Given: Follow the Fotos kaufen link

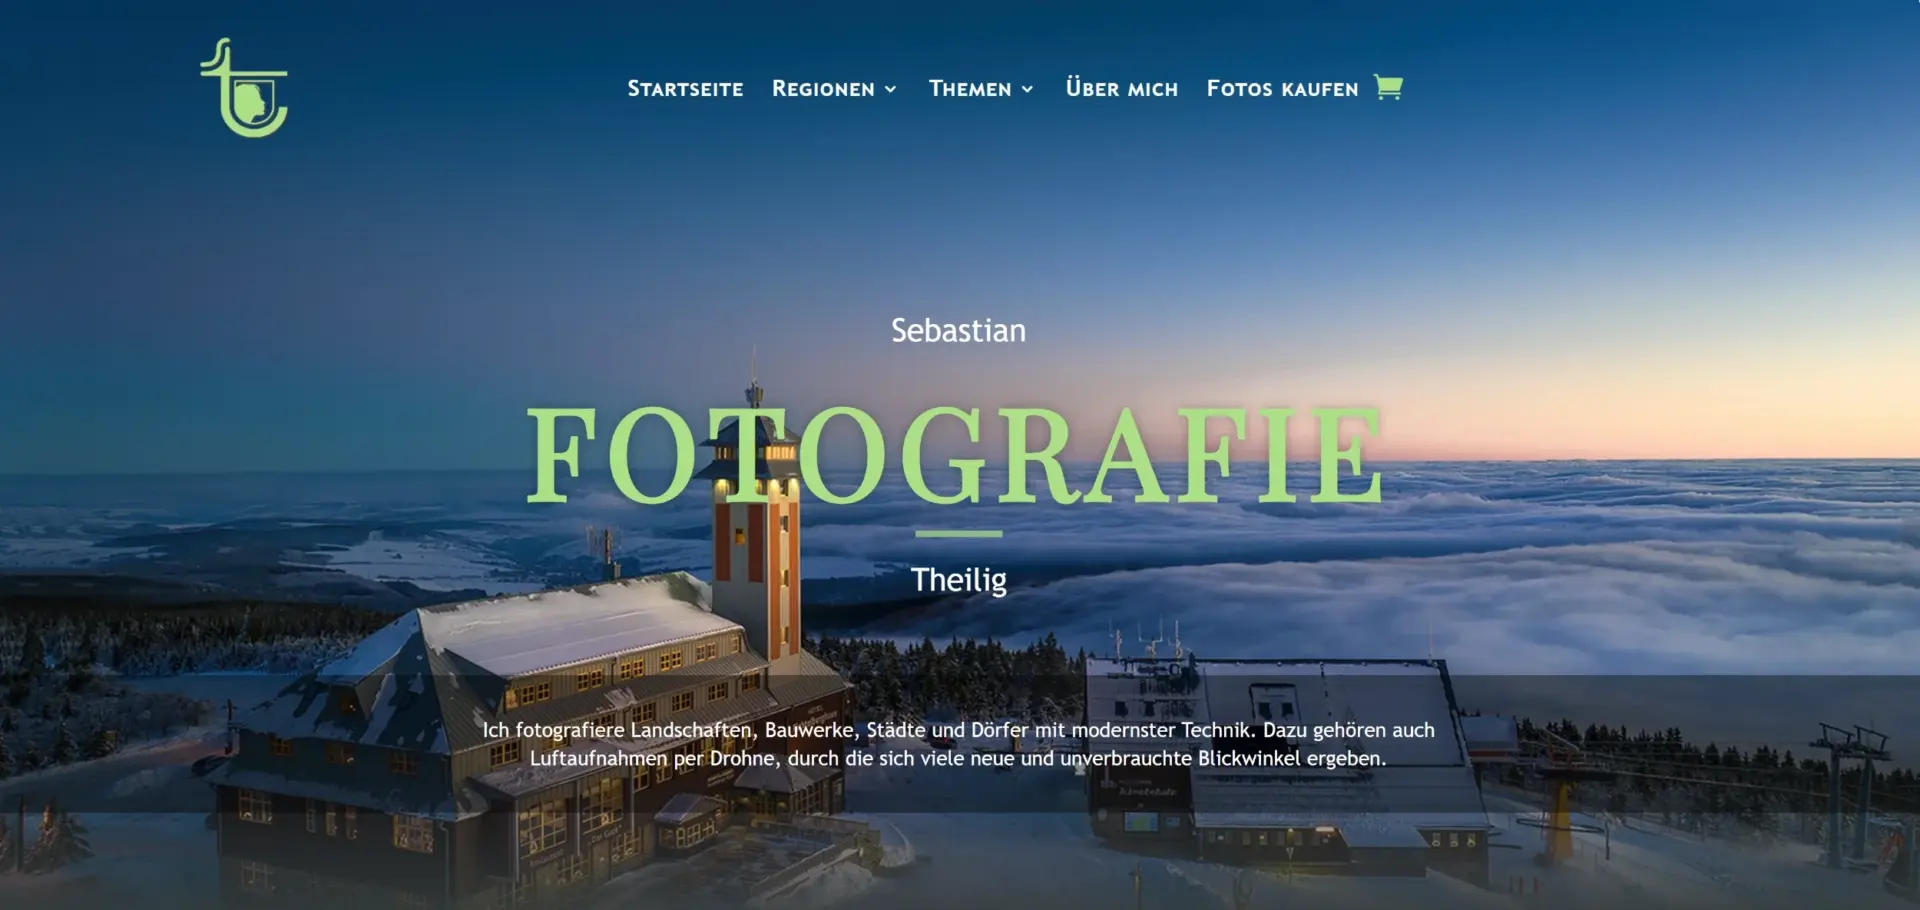Looking at the screenshot, I should pyautogui.click(x=1282, y=88).
